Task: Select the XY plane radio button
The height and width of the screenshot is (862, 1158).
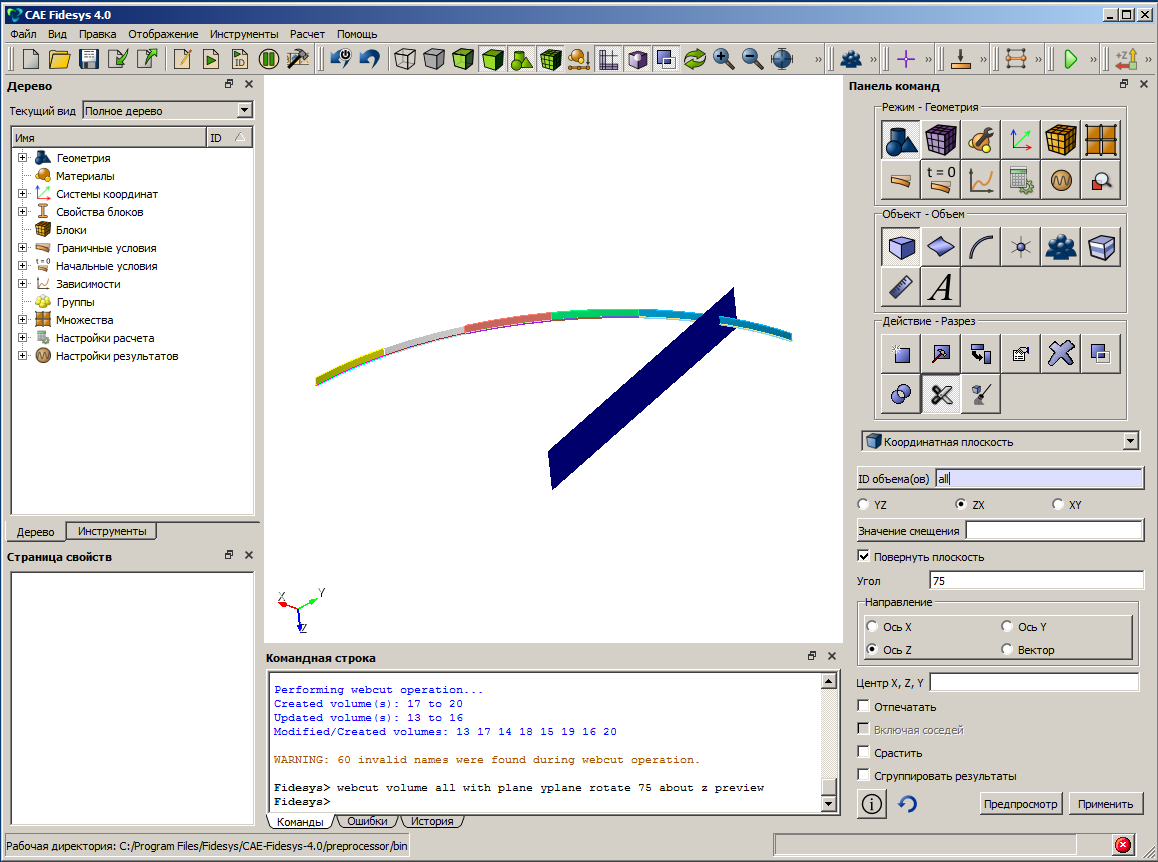Action: click(x=1058, y=504)
